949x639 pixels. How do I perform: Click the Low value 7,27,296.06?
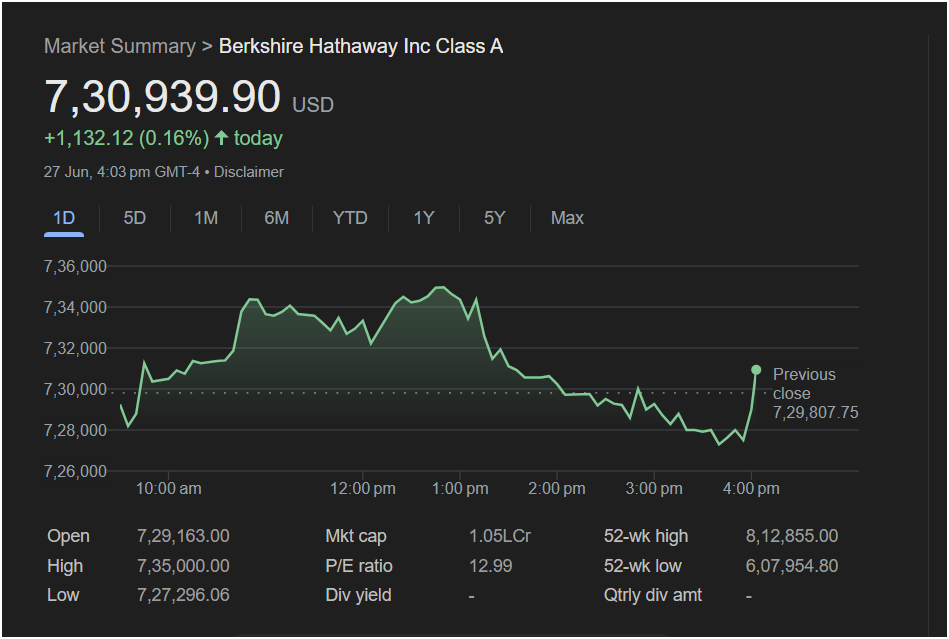[183, 595]
